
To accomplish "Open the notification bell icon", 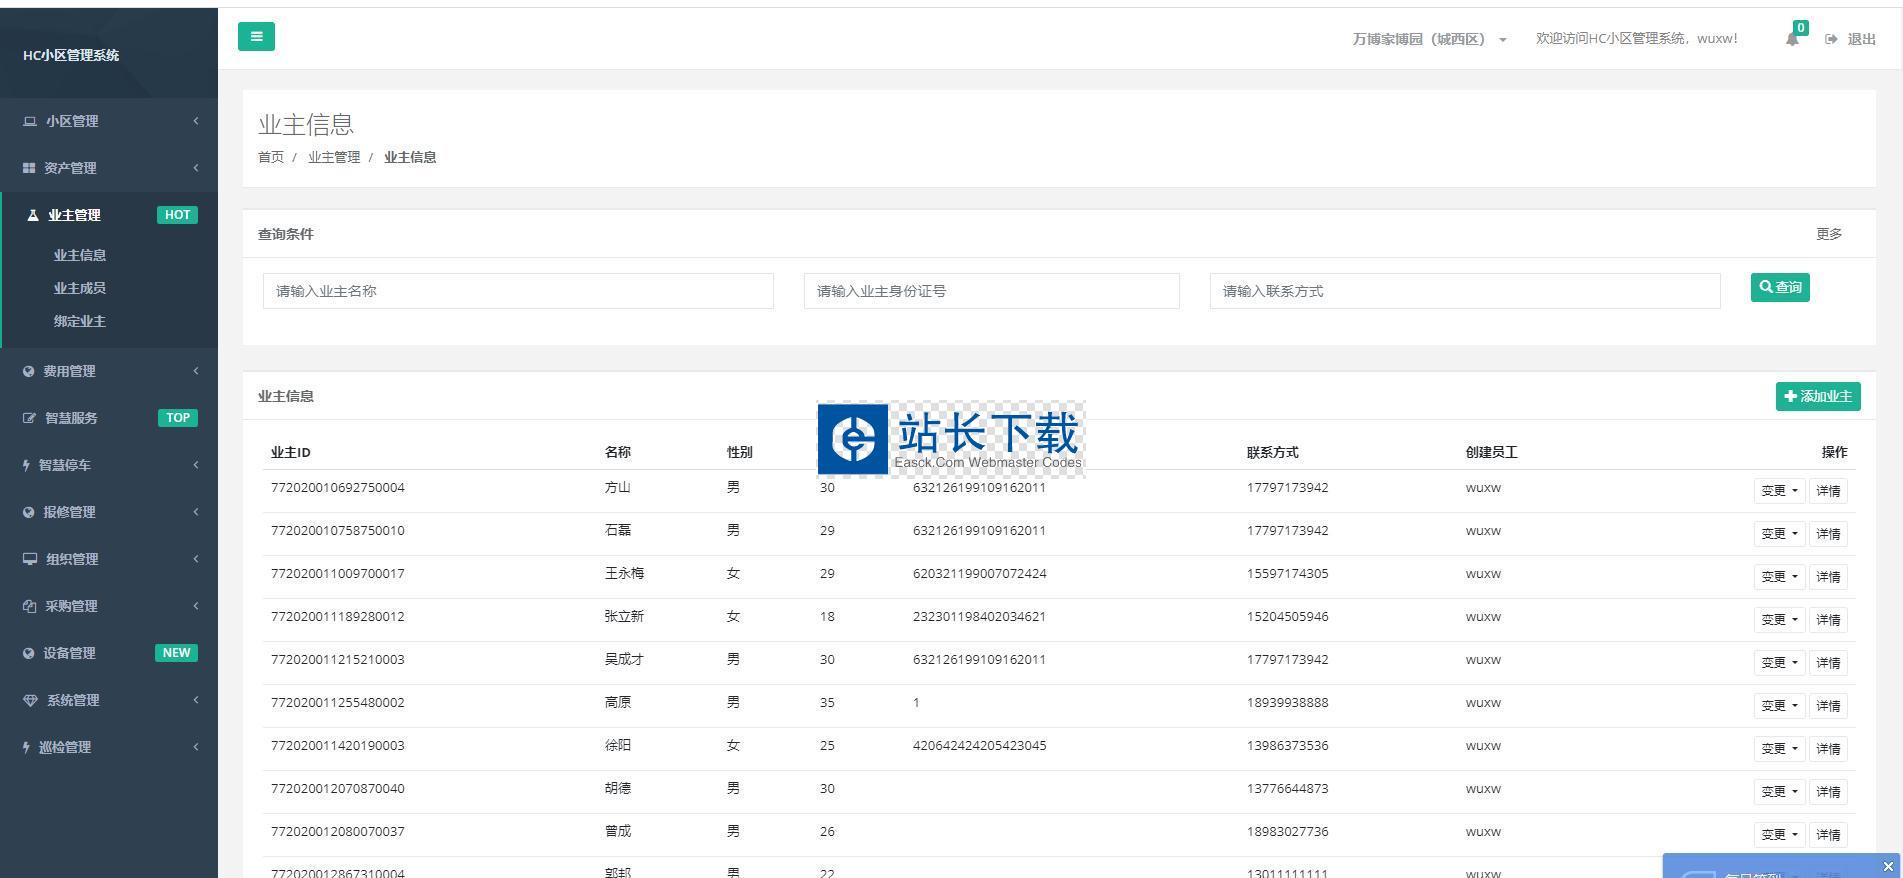I will click(1791, 40).
